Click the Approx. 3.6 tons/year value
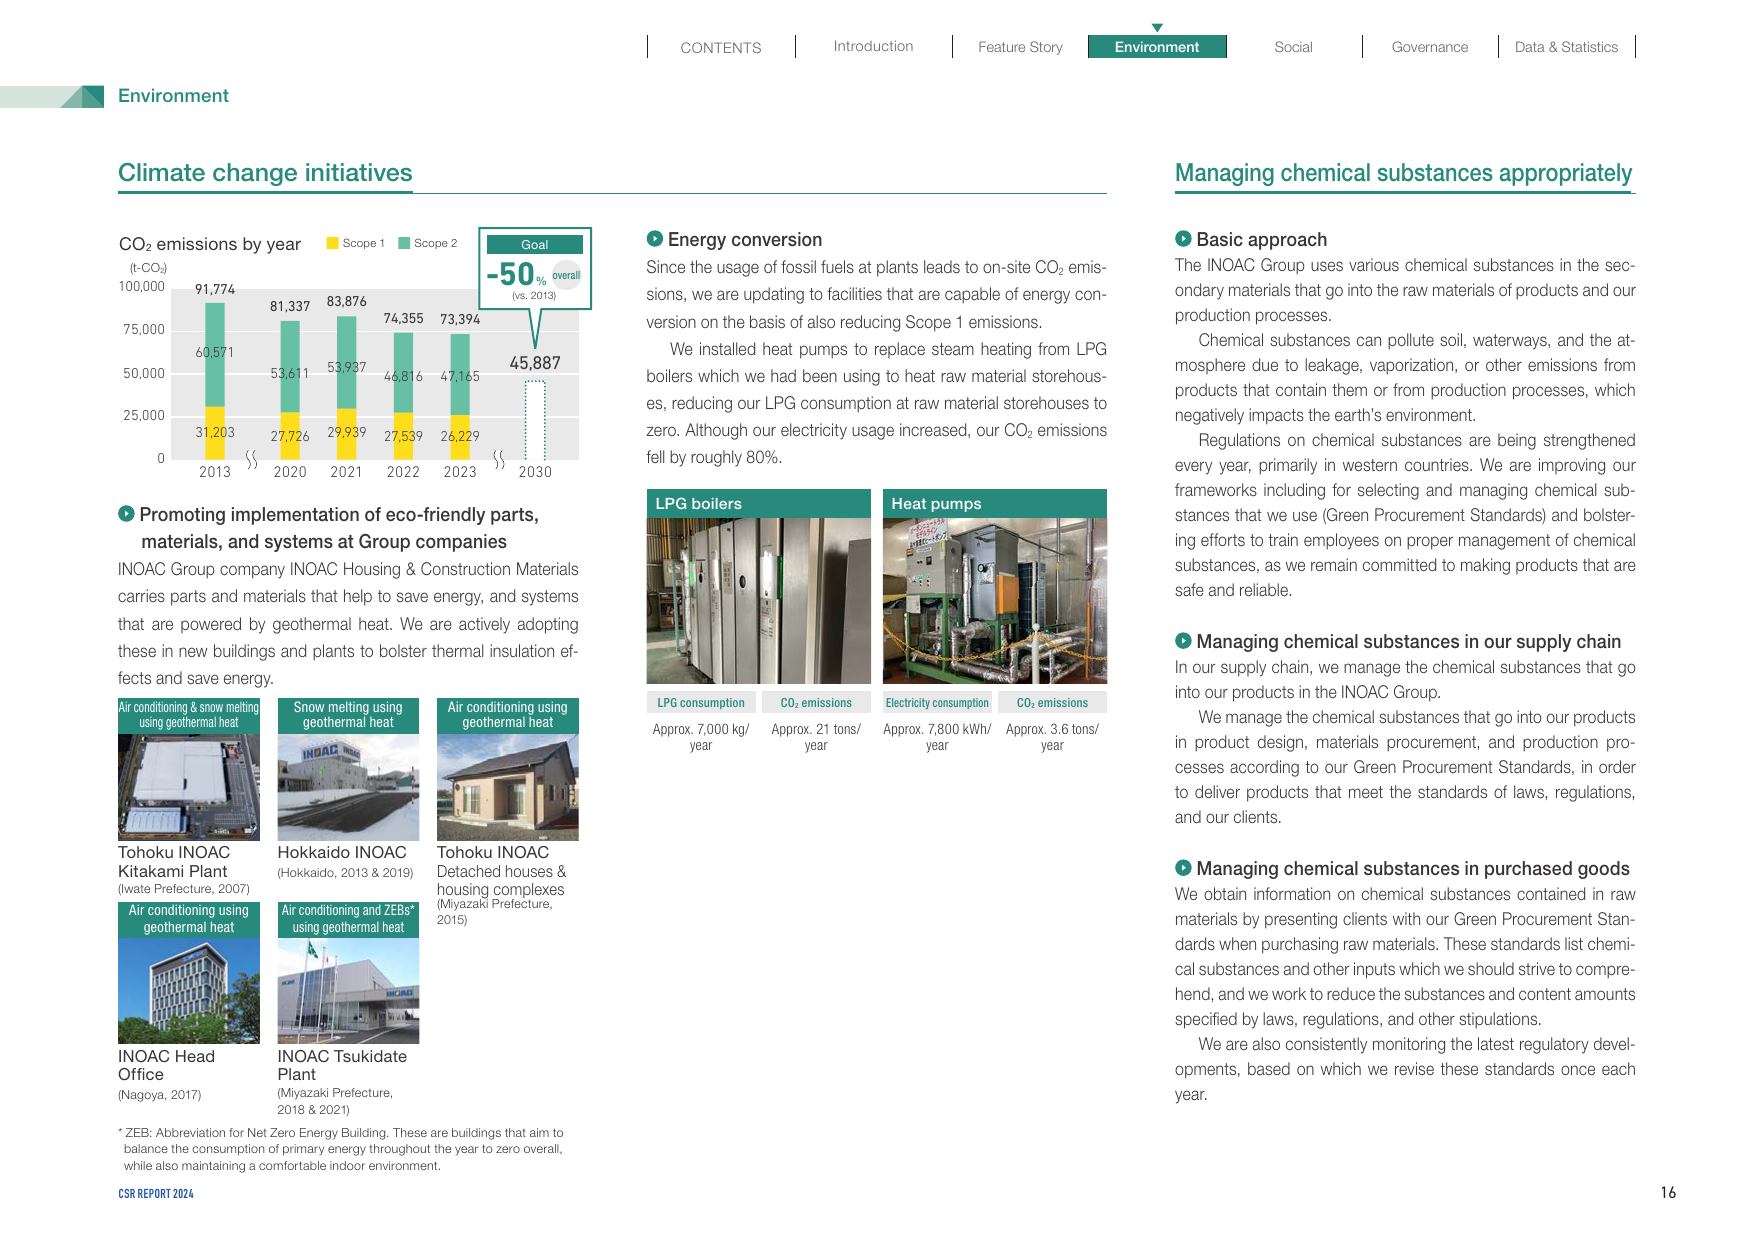Viewport: 1754px width, 1241px height. (1052, 737)
